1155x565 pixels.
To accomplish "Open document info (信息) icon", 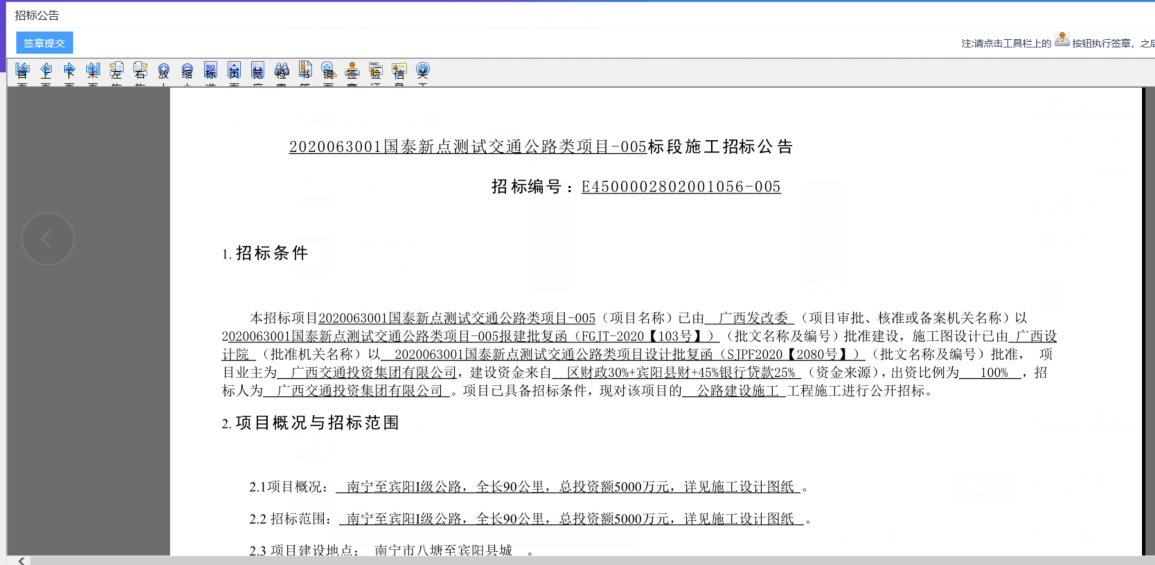I will [399, 72].
